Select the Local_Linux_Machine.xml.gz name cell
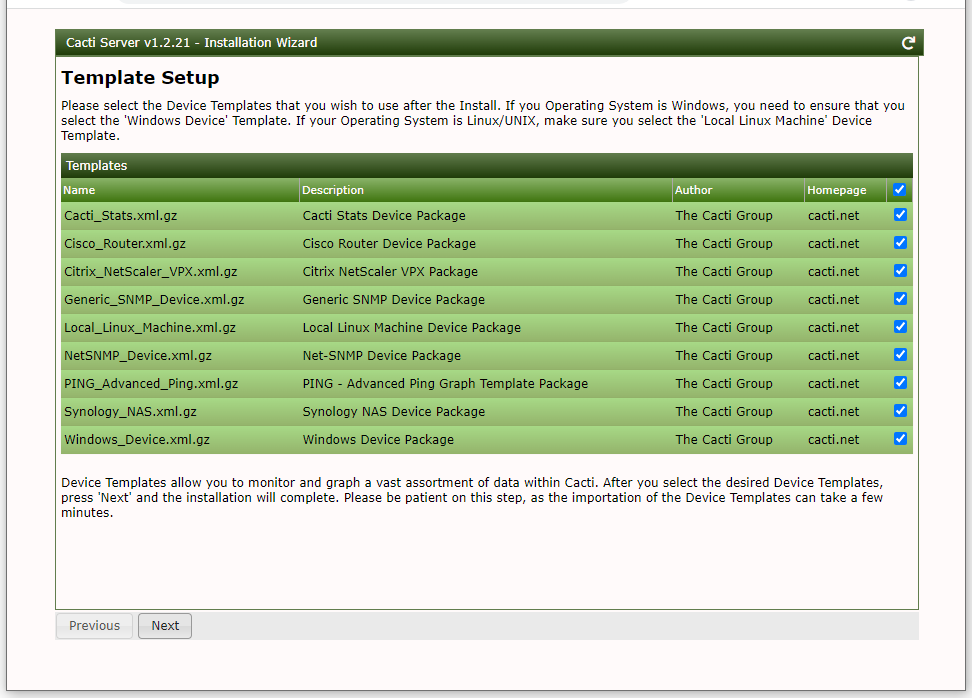The width and height of the screenshot is (972, 698). click(180, 327)
